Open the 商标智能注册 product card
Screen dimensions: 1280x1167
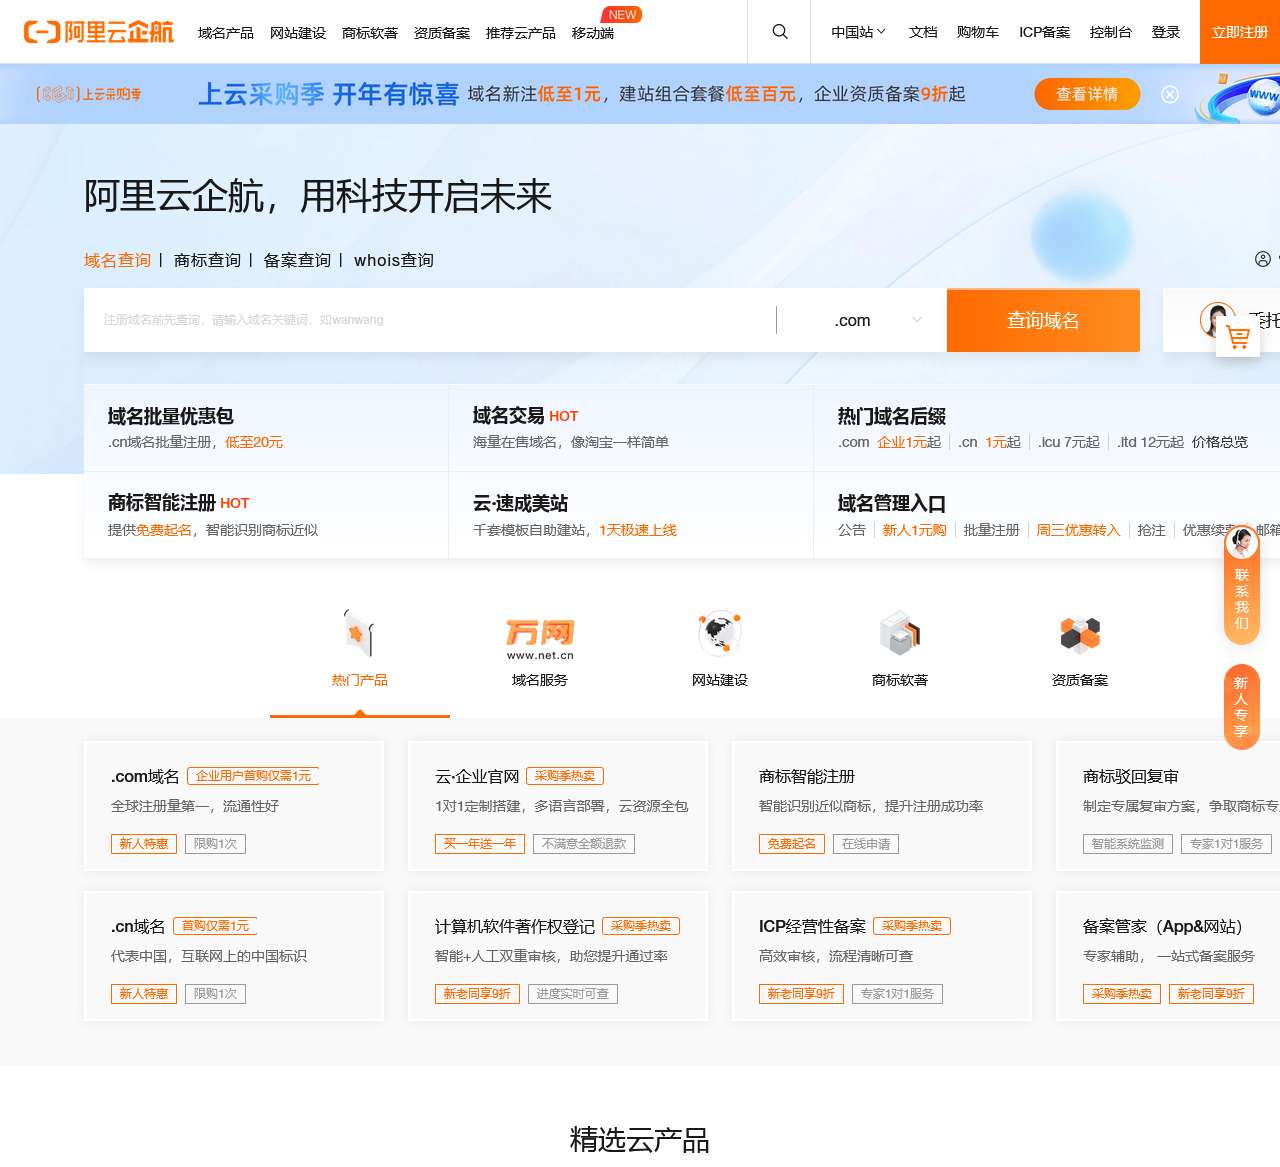(x=882, y=806)
